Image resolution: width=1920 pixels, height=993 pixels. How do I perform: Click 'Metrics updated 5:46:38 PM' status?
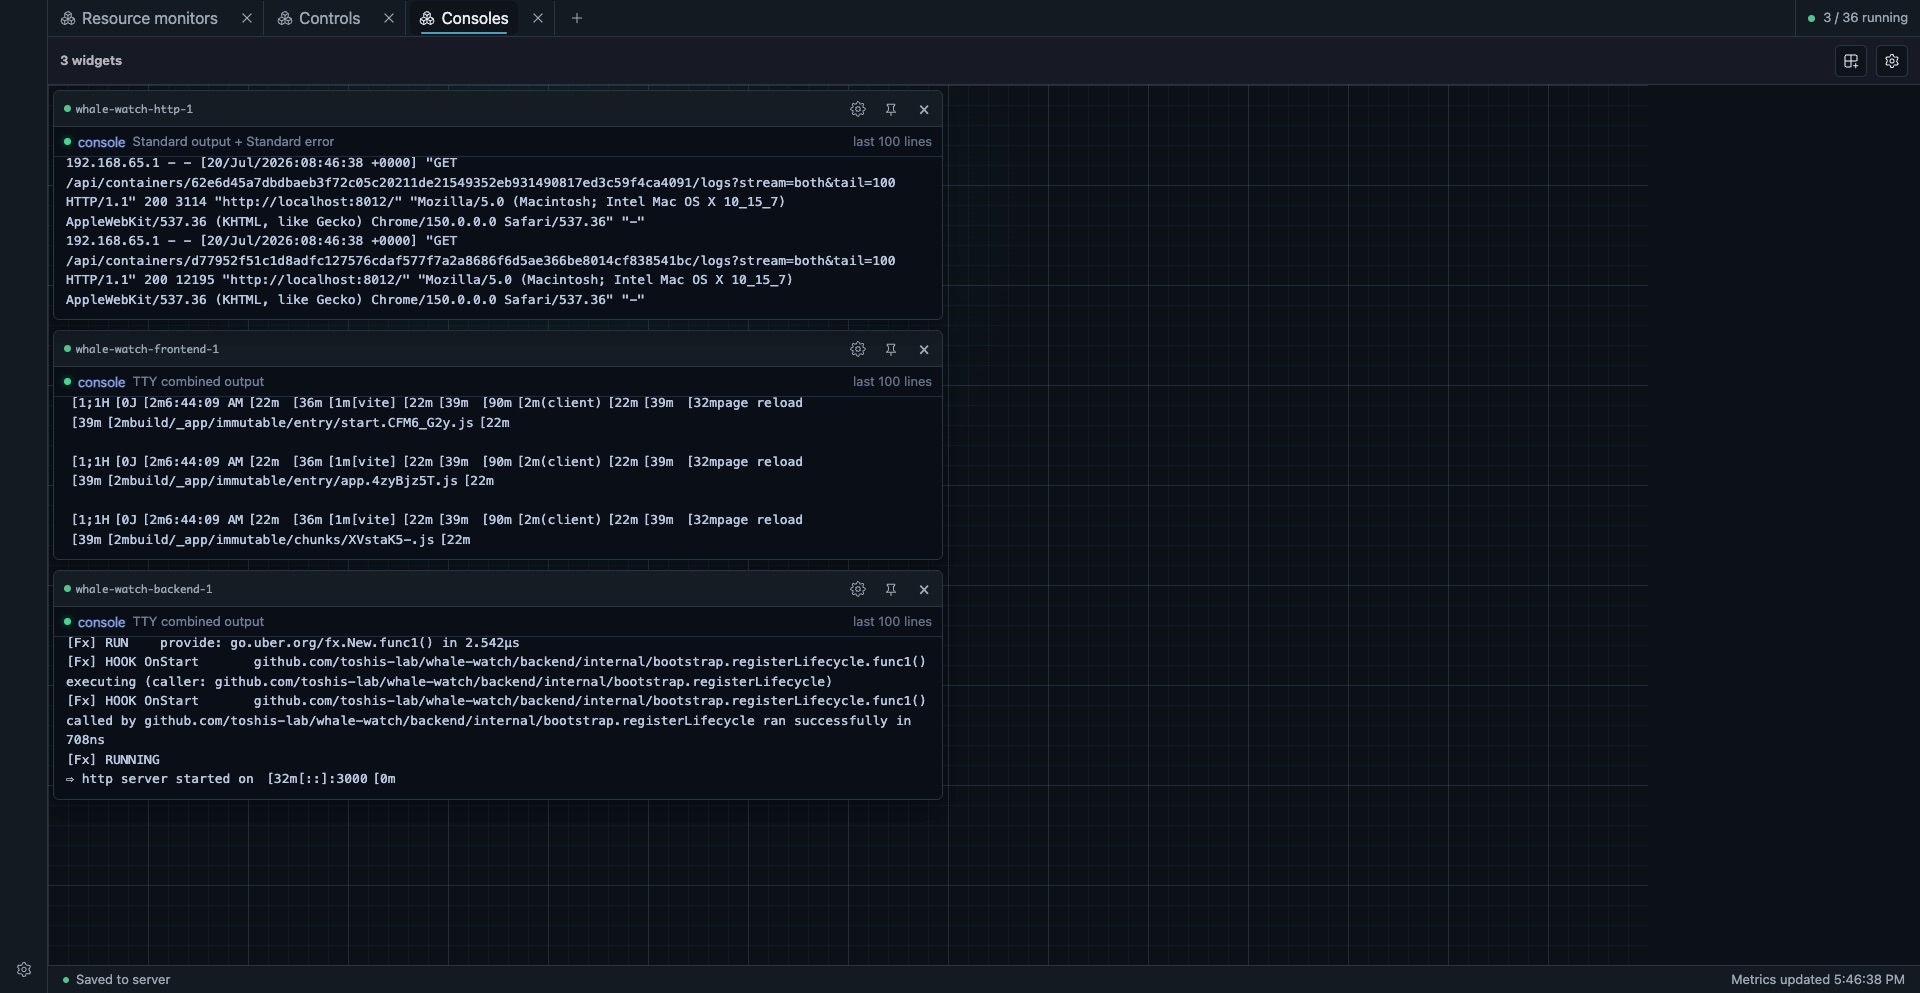(1818, 980)
